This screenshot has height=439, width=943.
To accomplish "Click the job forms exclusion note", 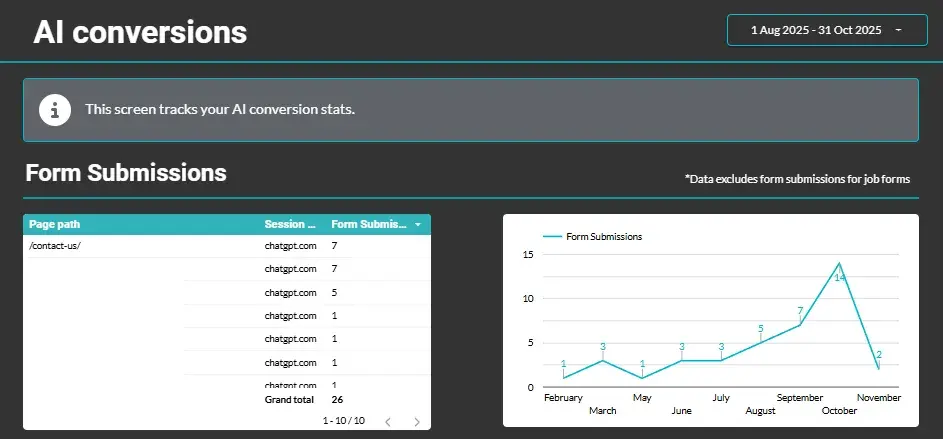I will coord(797,179).
